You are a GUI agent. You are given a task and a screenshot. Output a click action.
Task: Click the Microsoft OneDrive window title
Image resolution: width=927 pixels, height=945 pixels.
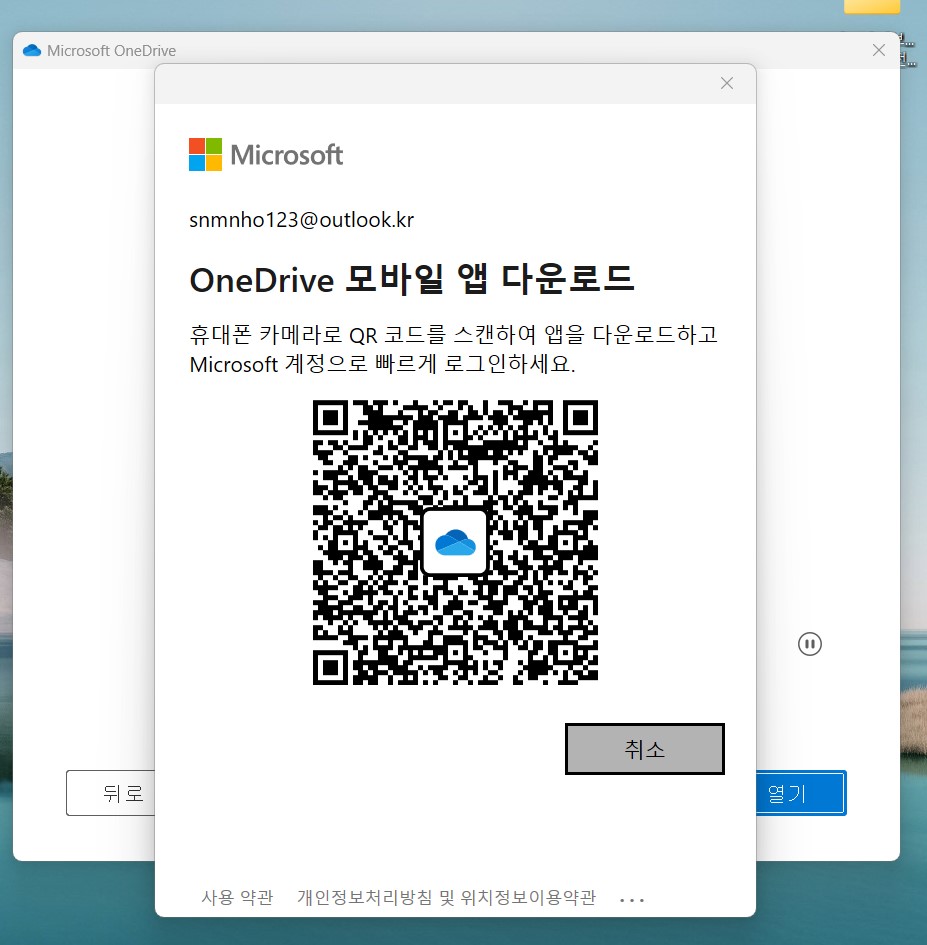112,51
